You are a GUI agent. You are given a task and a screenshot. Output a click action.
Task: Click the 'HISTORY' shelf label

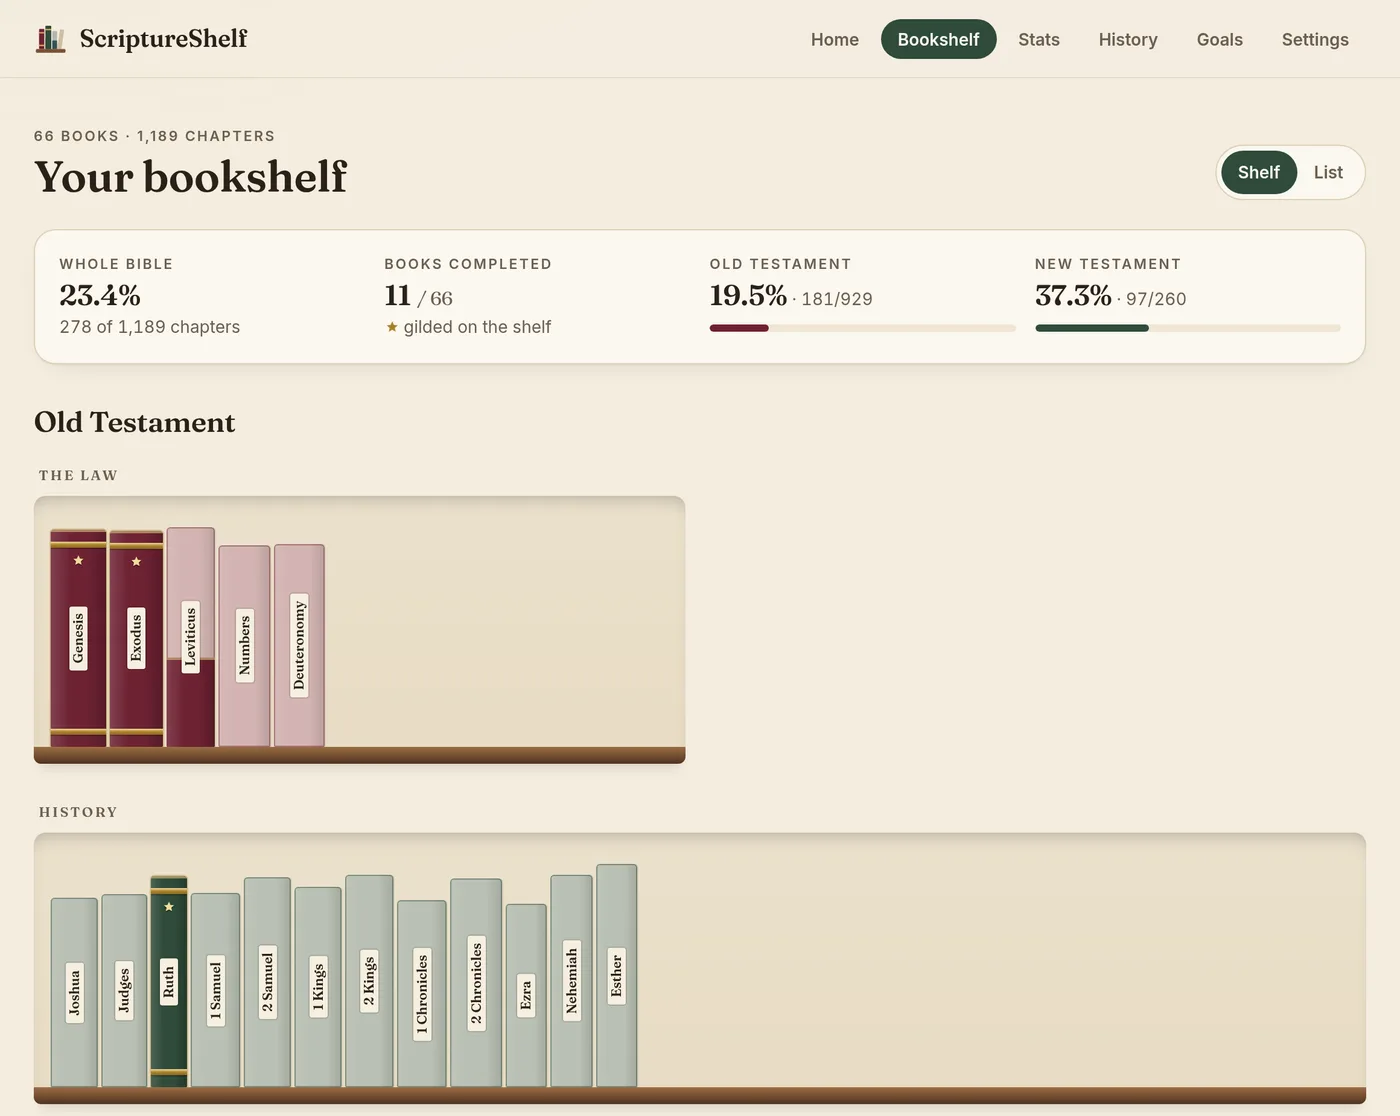tap(78, 812)
